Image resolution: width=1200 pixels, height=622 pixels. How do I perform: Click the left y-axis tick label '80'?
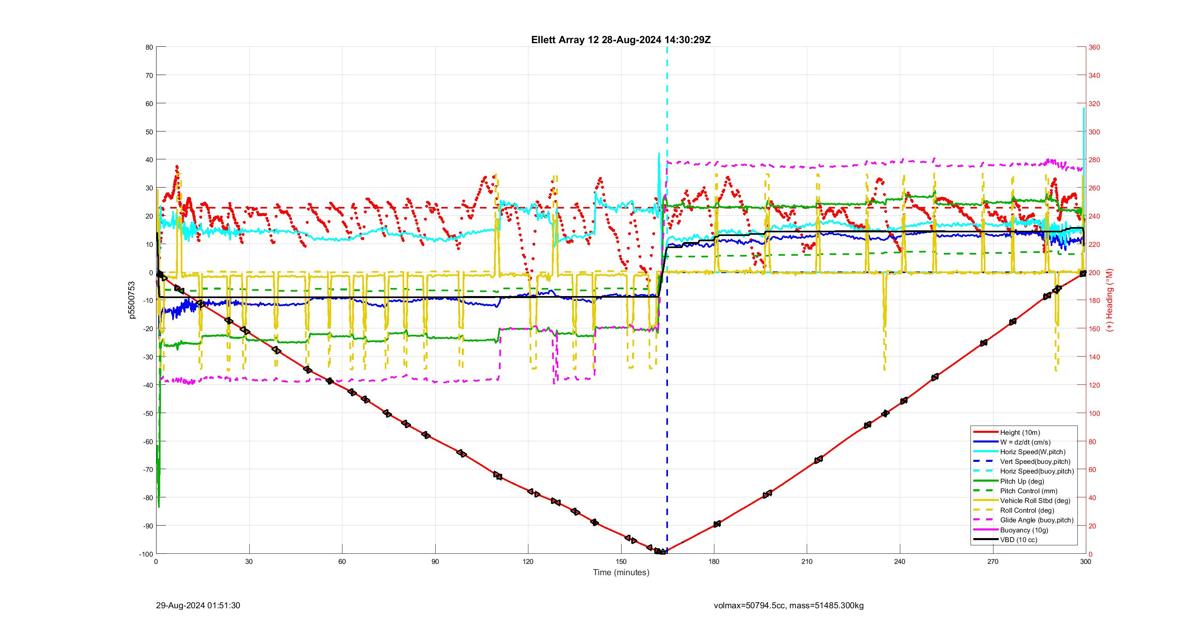(148, 47)
